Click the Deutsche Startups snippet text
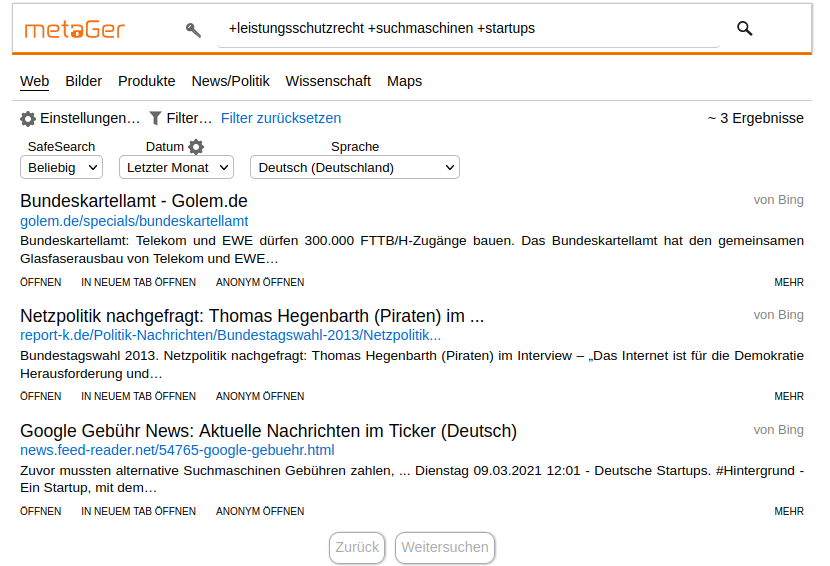830x566 pixels. pyautogui.click(x=412, y=479)
